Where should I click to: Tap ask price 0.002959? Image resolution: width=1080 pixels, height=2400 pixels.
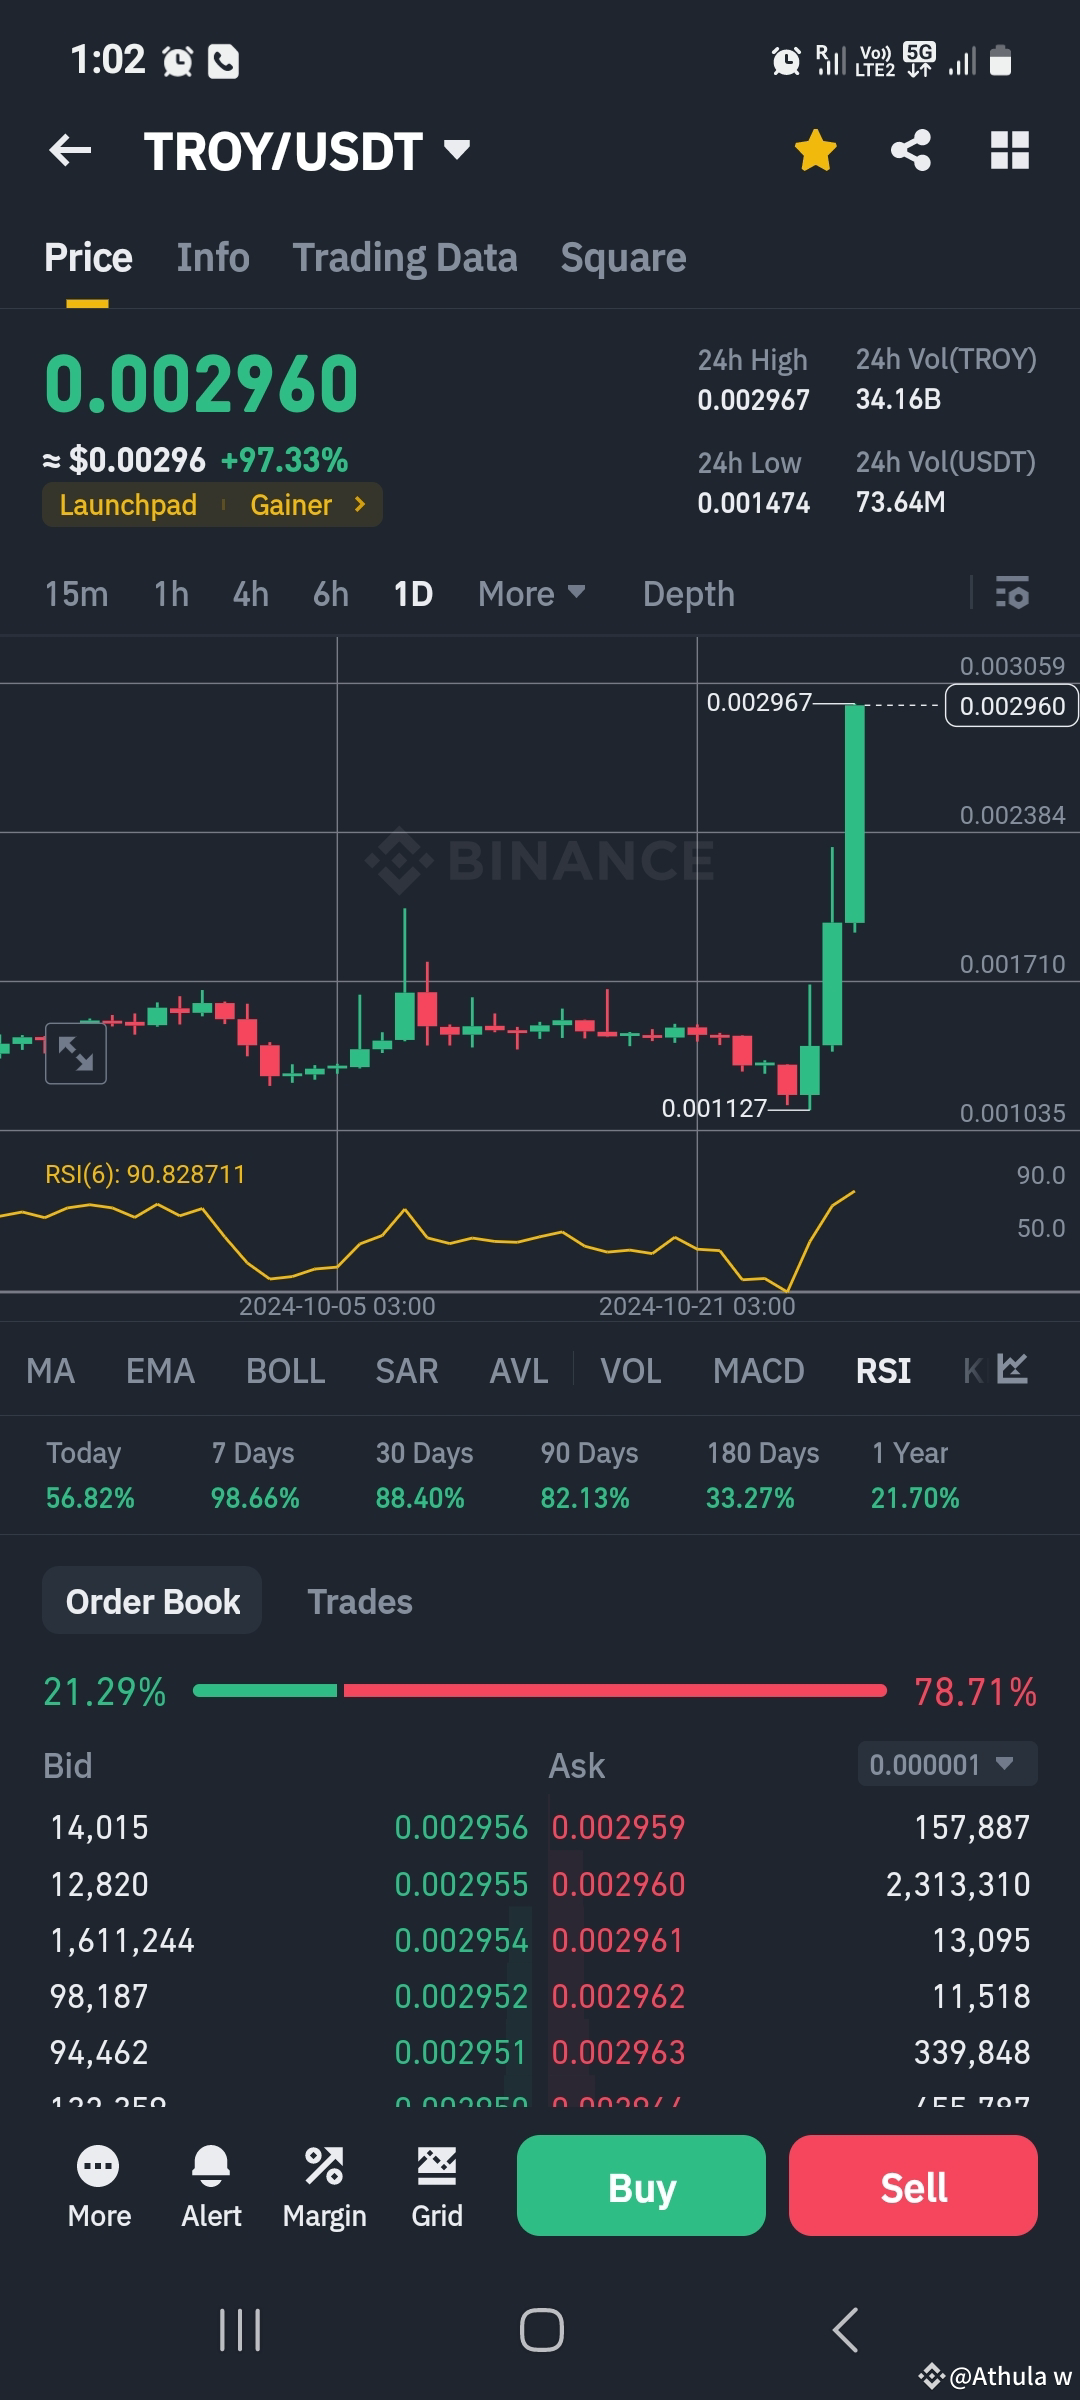618,1828
